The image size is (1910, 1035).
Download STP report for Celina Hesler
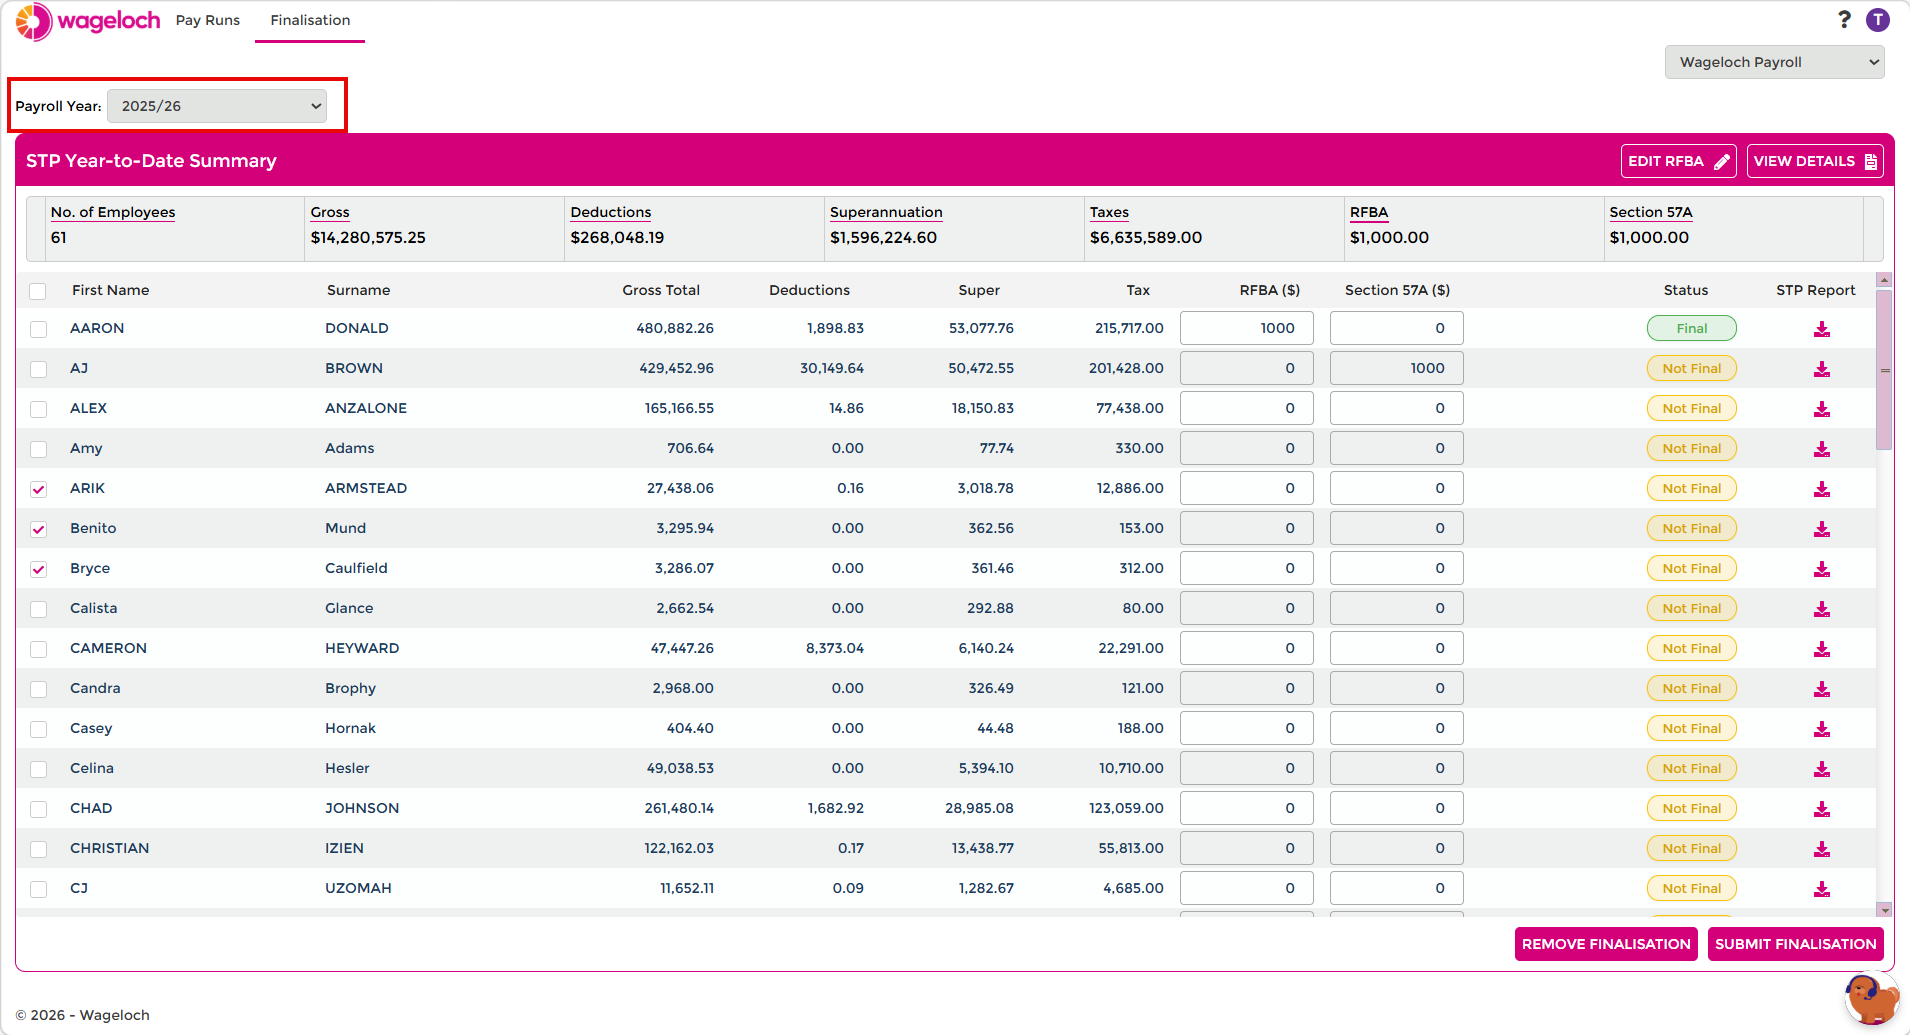click(x=1822, y=769)
